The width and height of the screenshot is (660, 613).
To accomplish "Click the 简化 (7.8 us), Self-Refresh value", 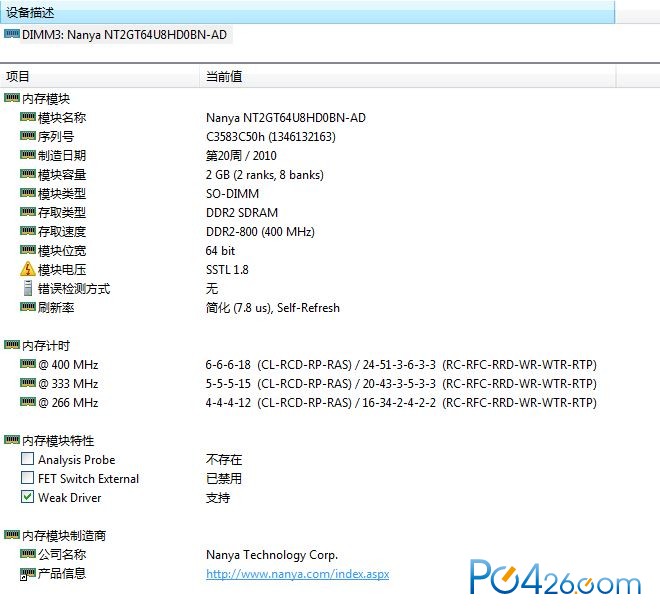I will 273,308.
